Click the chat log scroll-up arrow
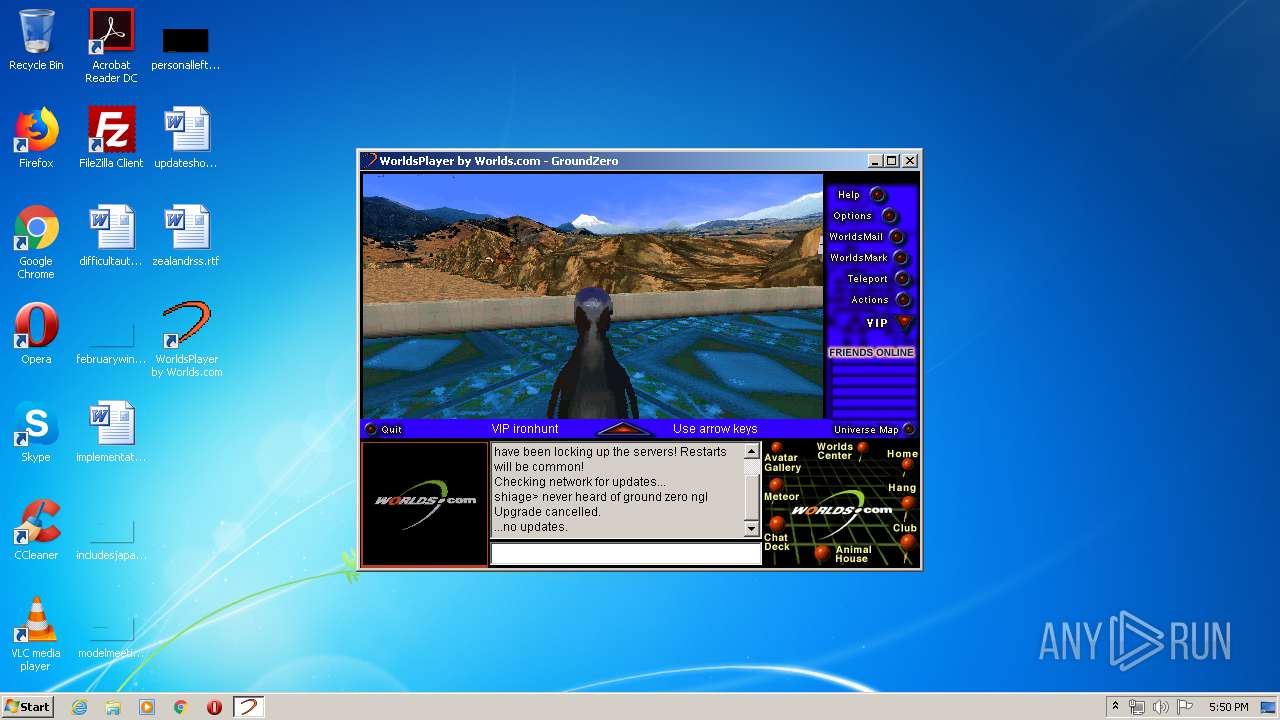The height and width of the screenshot is (720, 1280). pyautogui.click(x=752, y=452)
